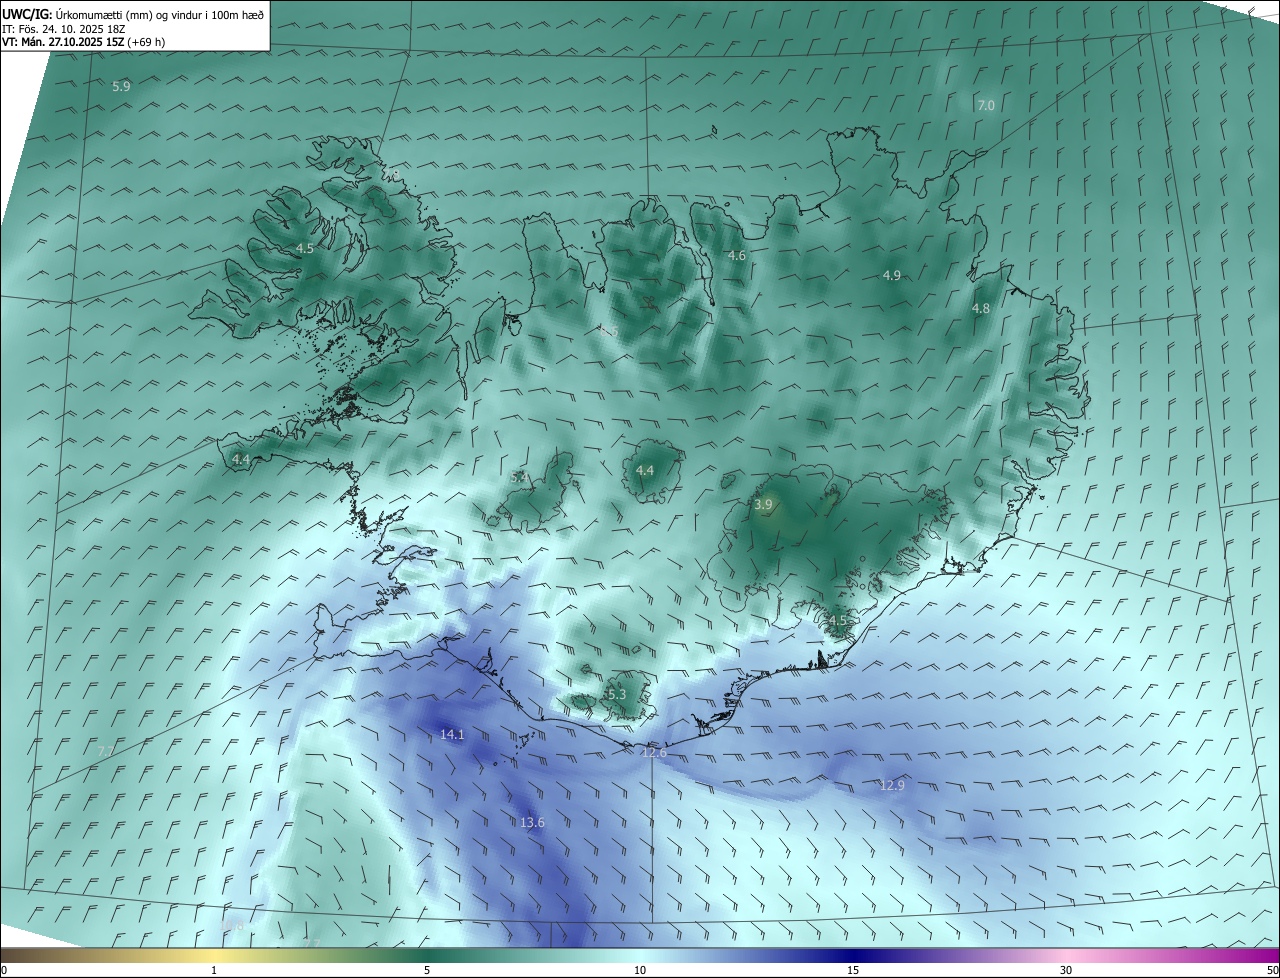This screenshot has height=978, width=1280.
Task: Click the yellow segment of the color bar
Action: click(213, 956)
